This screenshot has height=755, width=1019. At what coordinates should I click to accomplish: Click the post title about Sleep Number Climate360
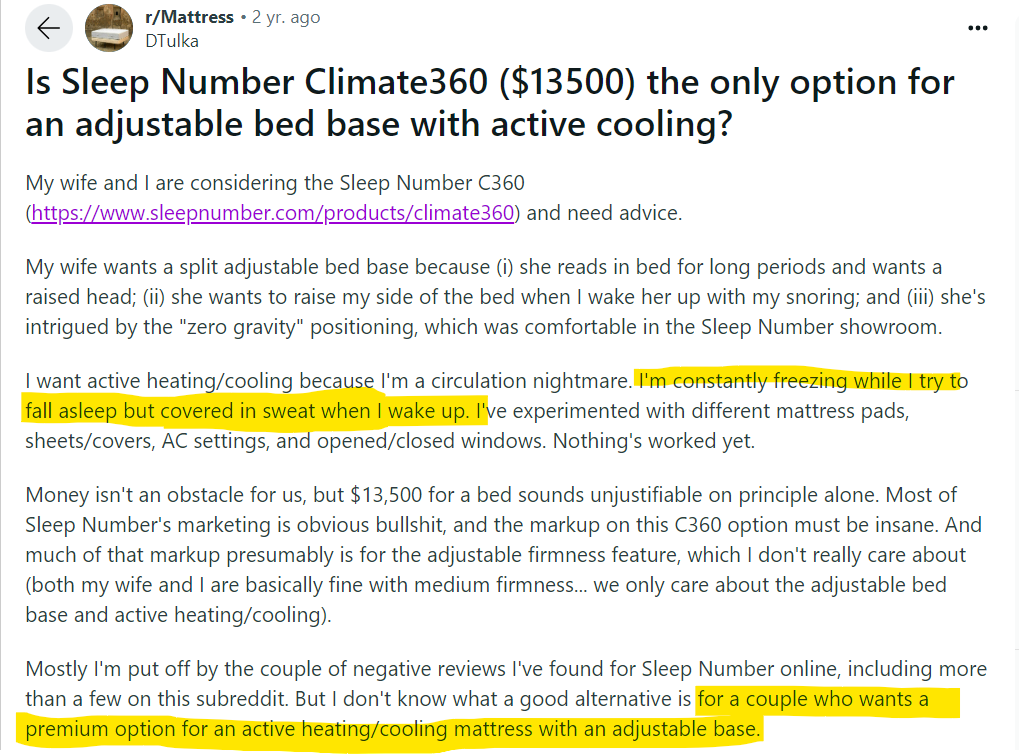pos(490,105)
